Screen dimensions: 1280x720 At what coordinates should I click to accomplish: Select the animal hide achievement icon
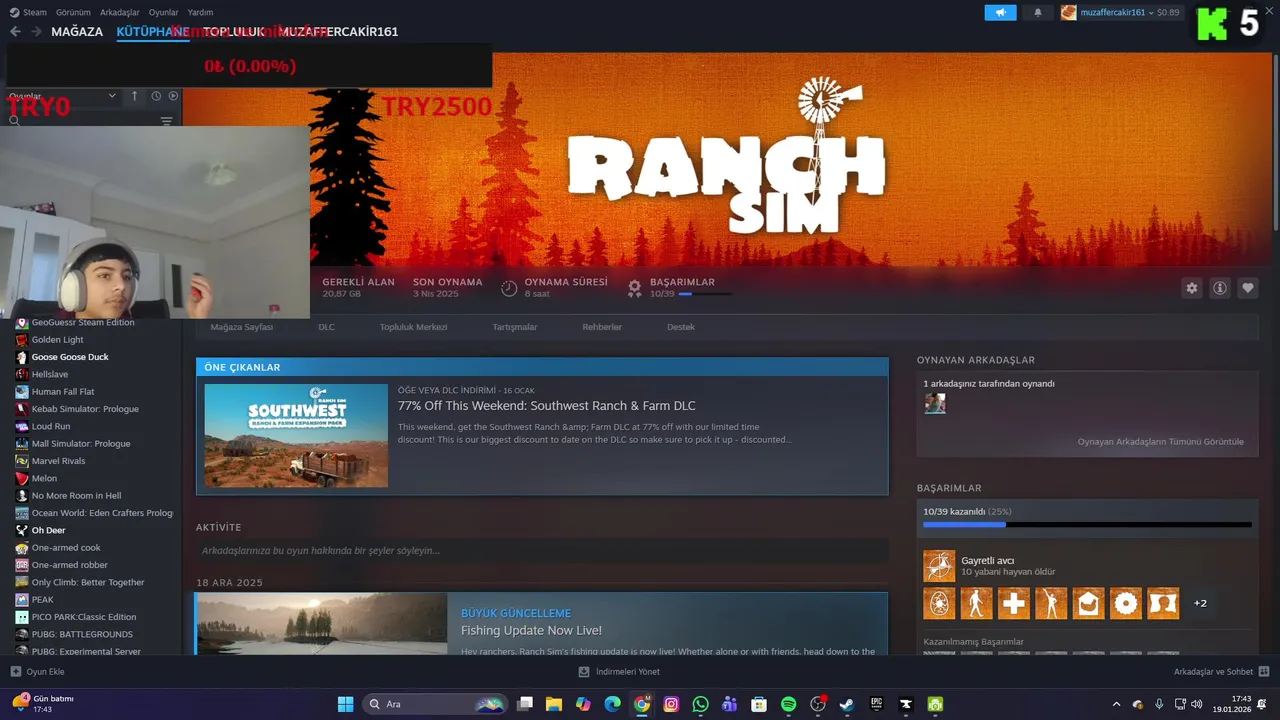pyautogui.click(x=1163, y=603)
